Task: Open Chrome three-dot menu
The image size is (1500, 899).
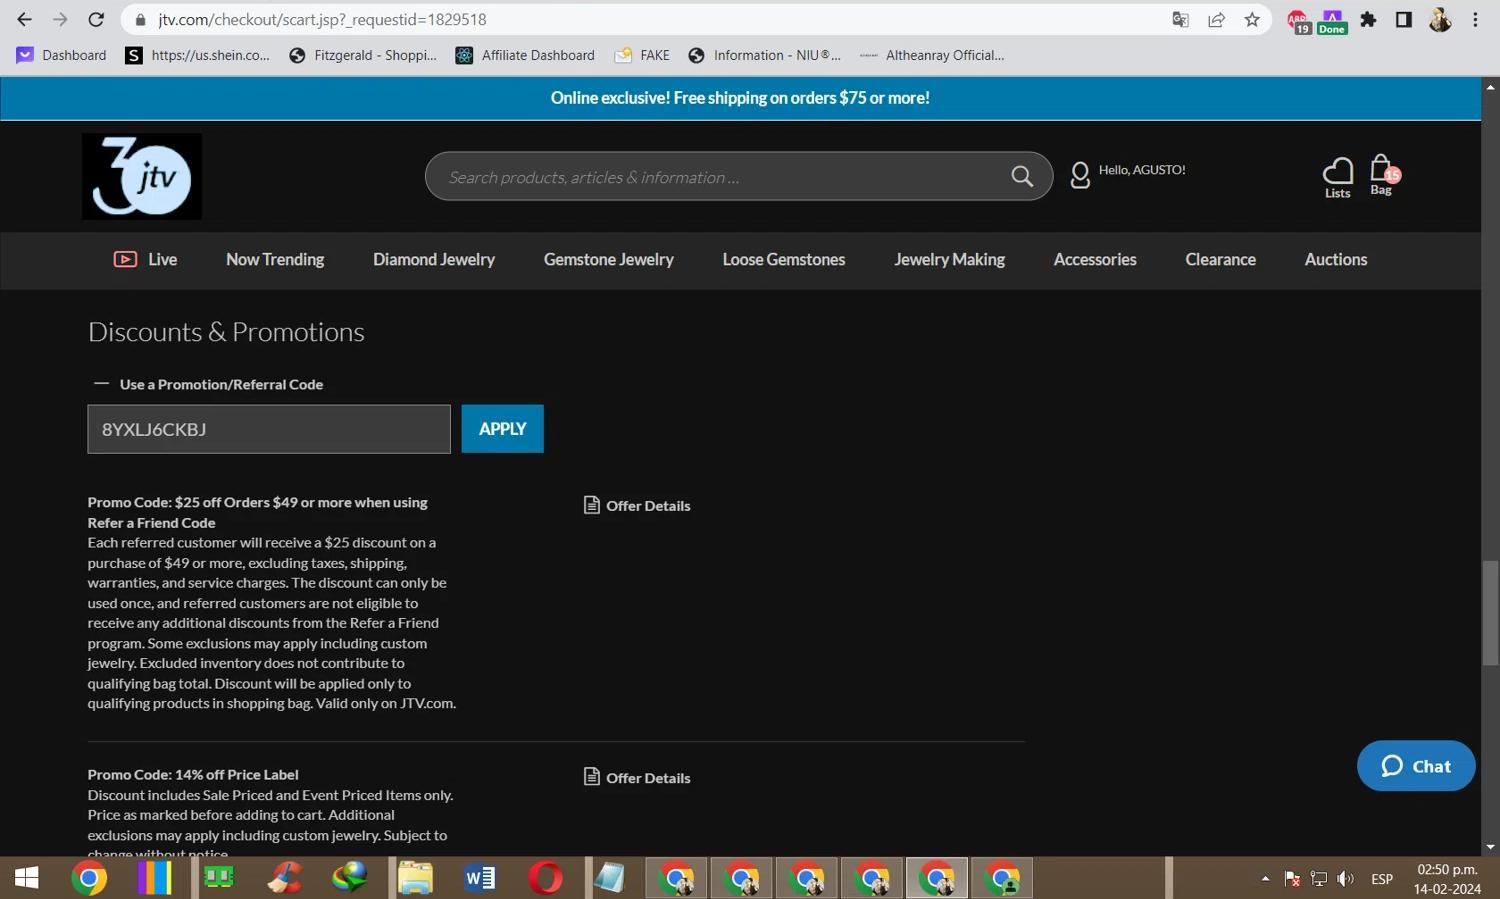Action: [x=1475, y=19]
